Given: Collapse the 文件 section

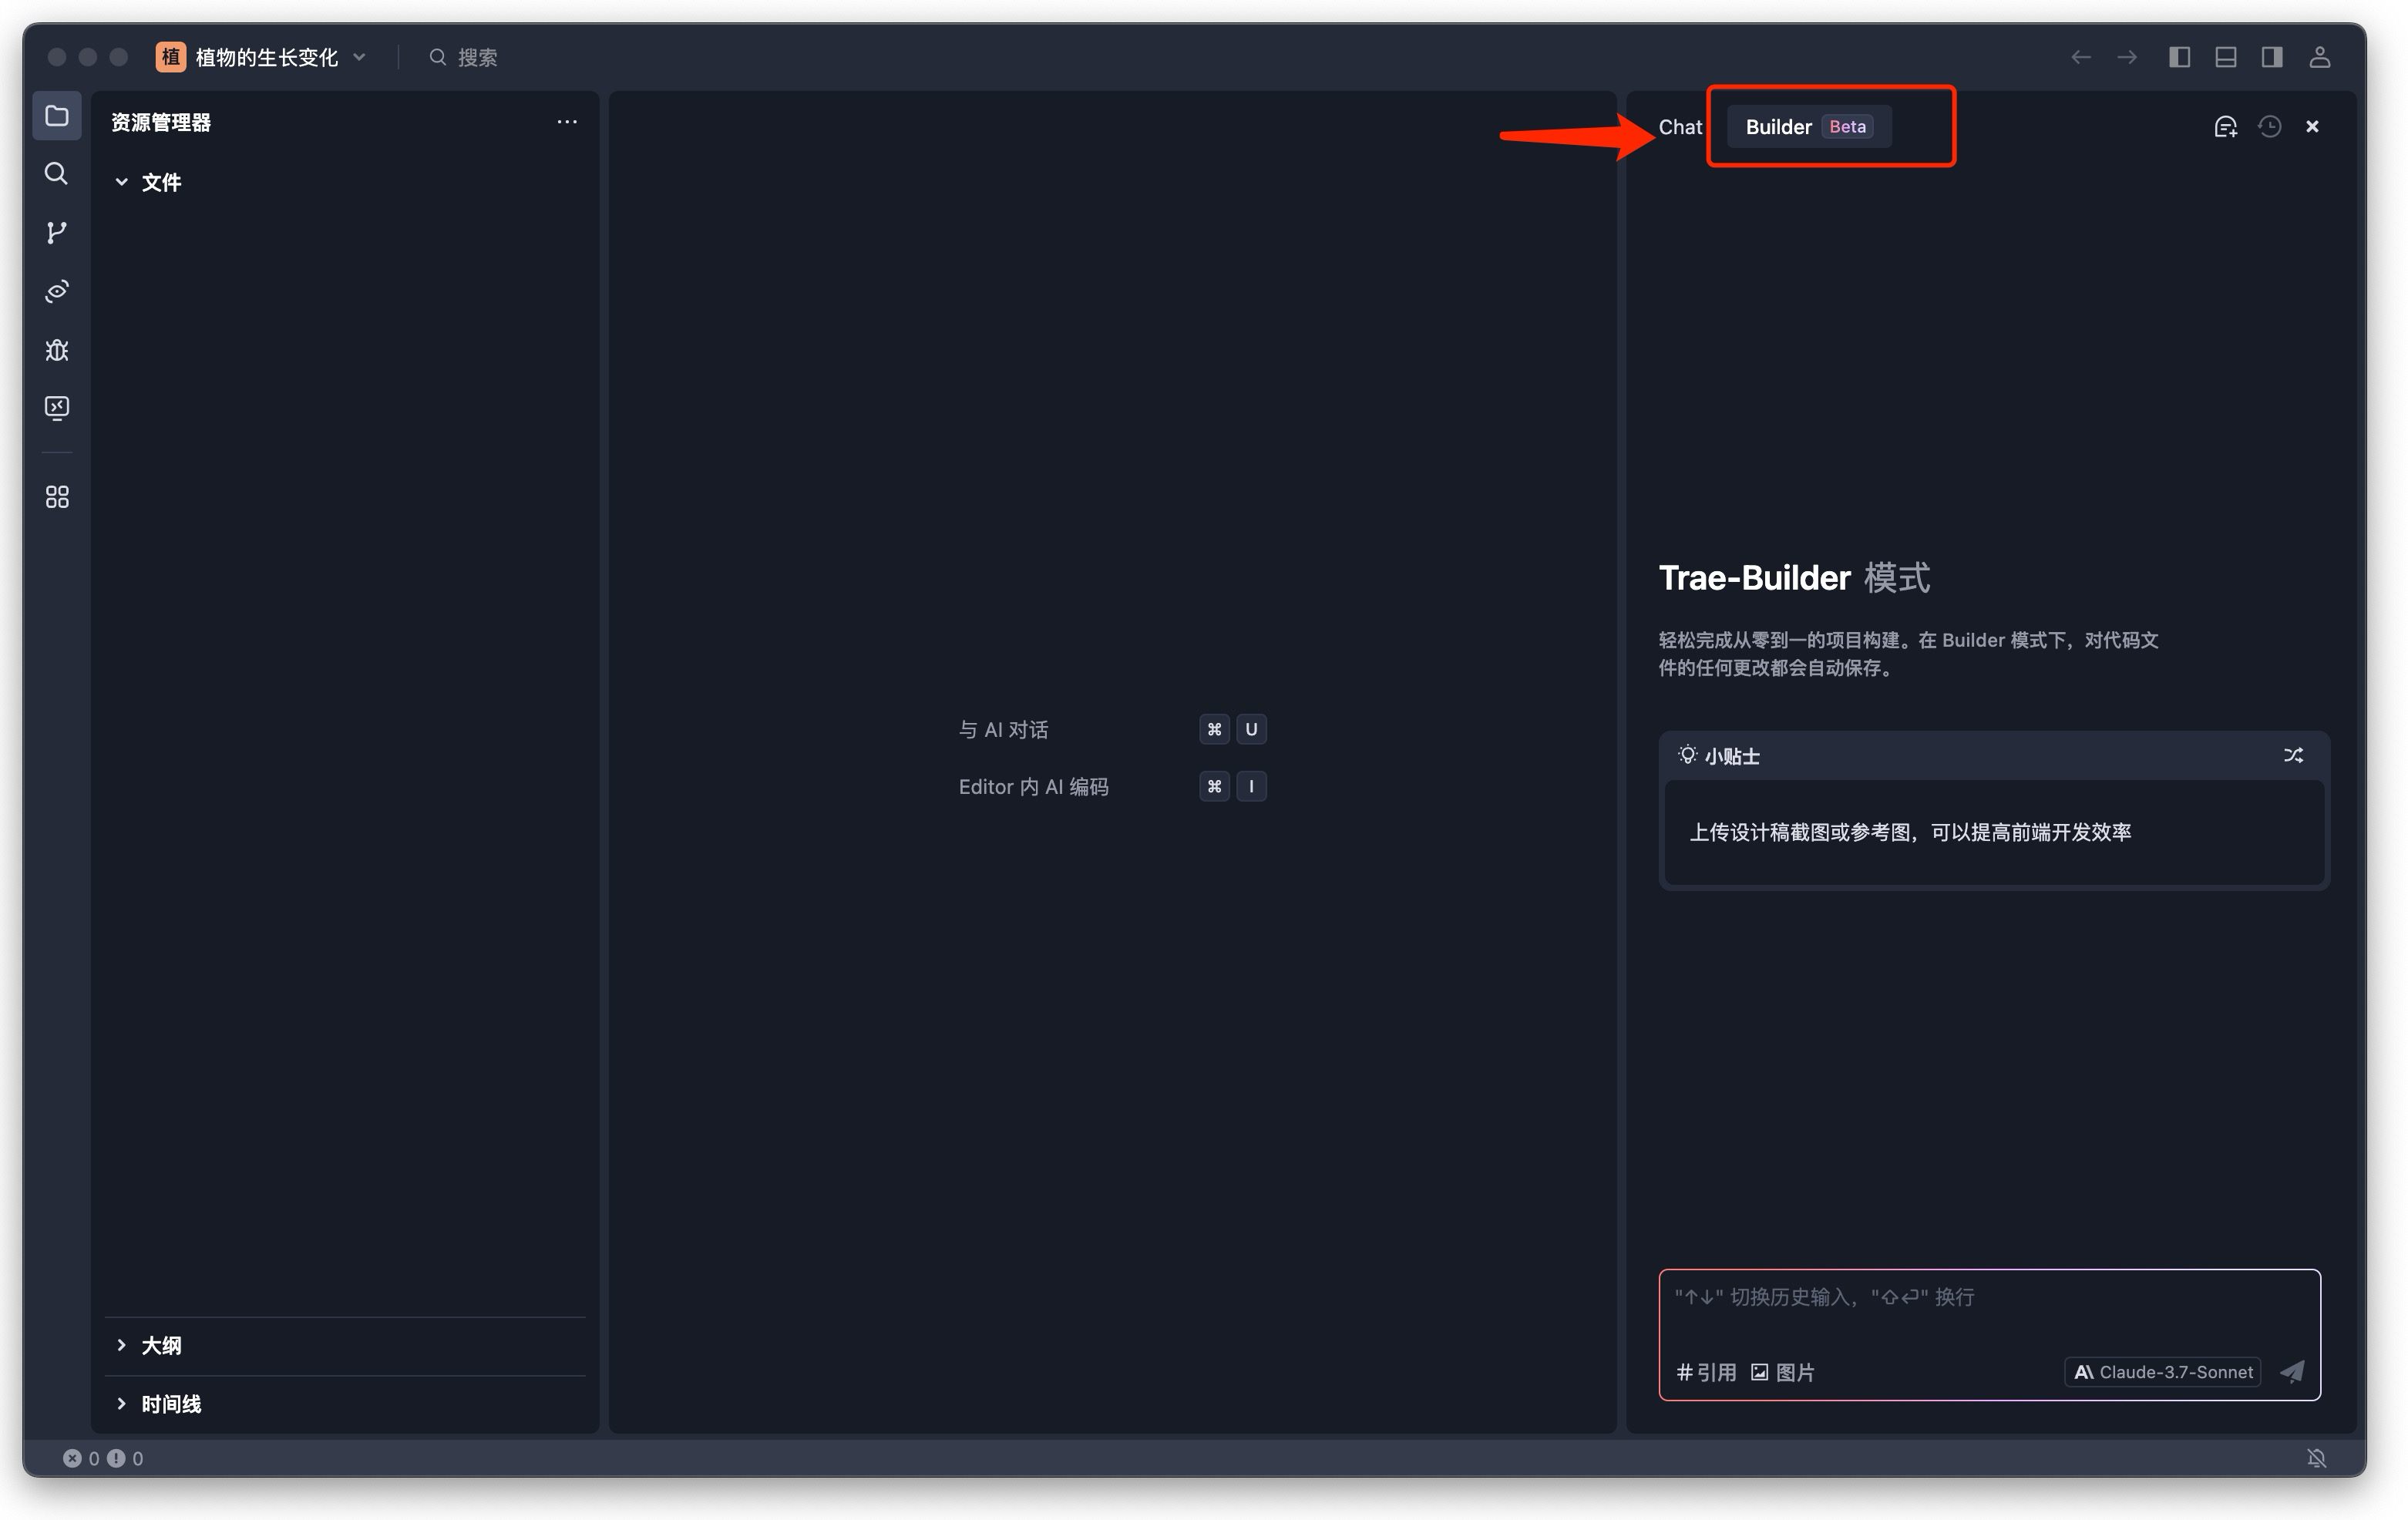Looking at the screenshot, I should coord(149,182).
